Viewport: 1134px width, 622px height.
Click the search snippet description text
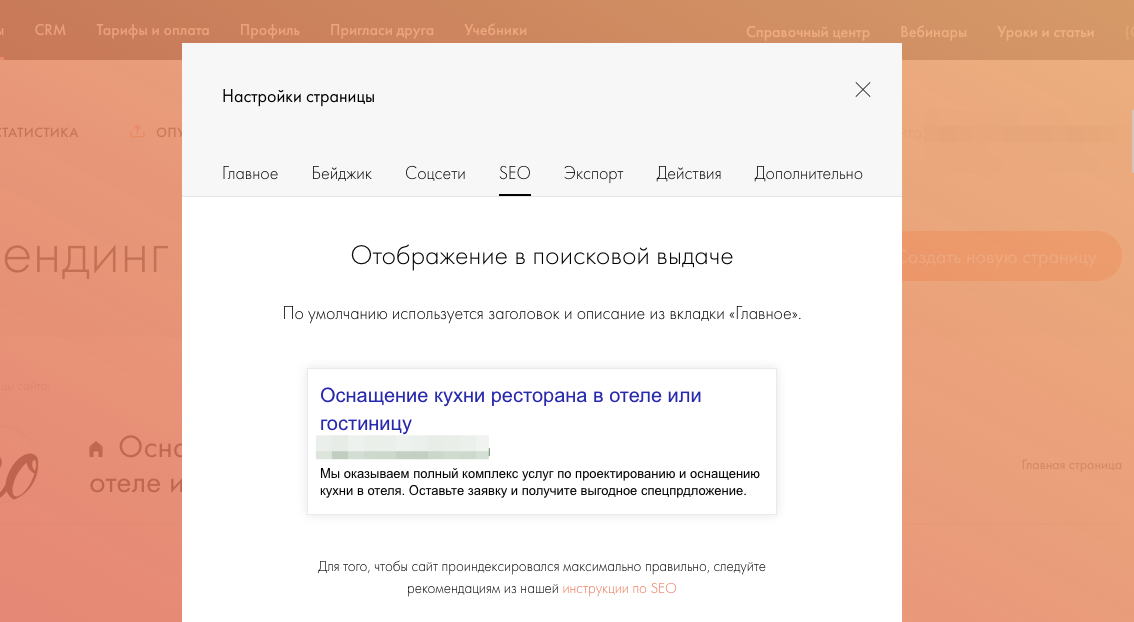coord(540,482)
